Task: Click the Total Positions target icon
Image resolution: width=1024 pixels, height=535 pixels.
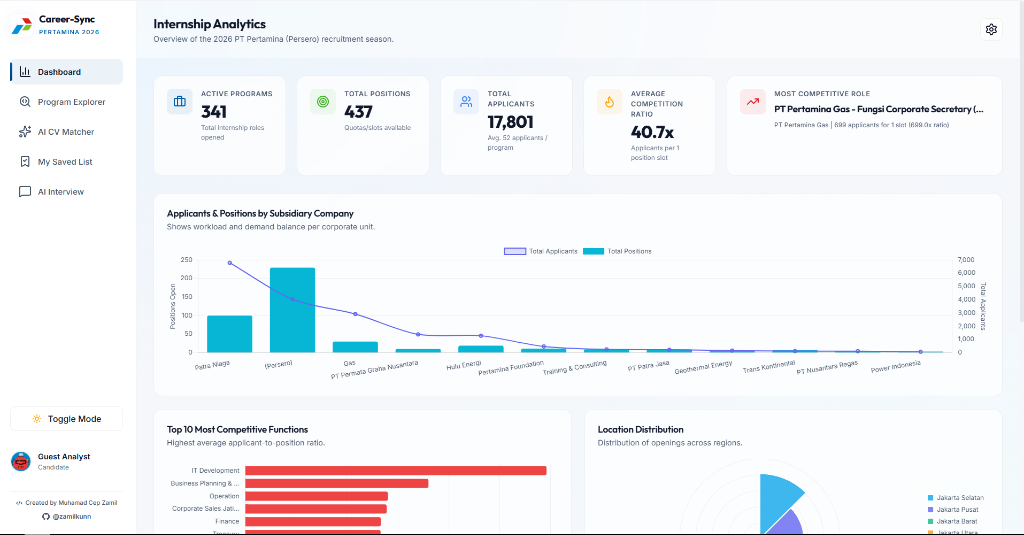Action: coord(323,102)
